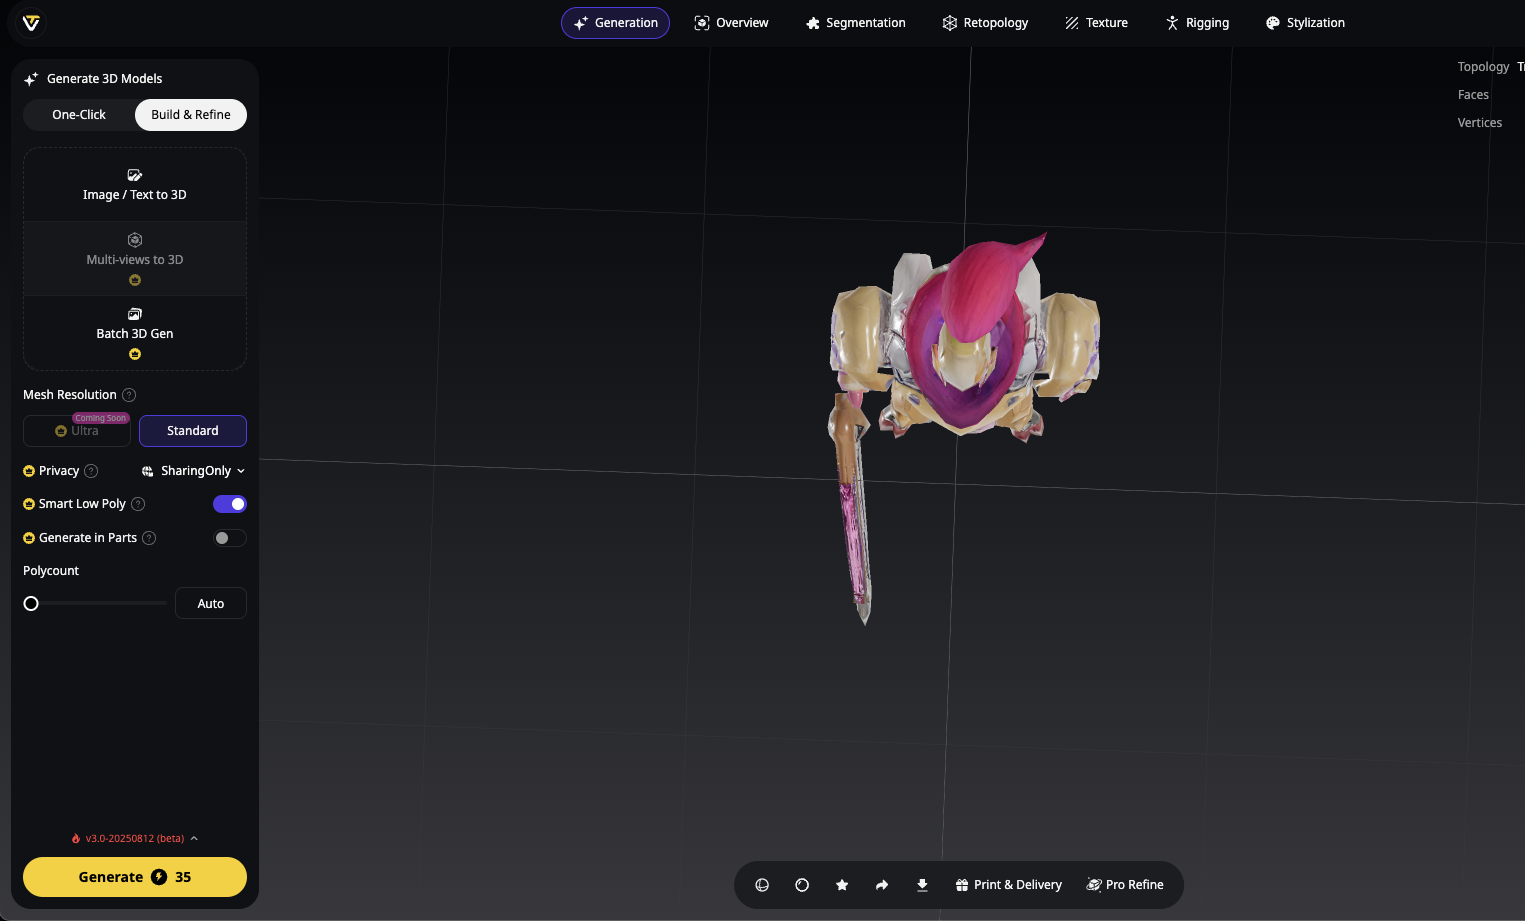Screen dimensions: 1525x921
Task: Click the Mesh Resolution help icon
Action: [129, 395]
